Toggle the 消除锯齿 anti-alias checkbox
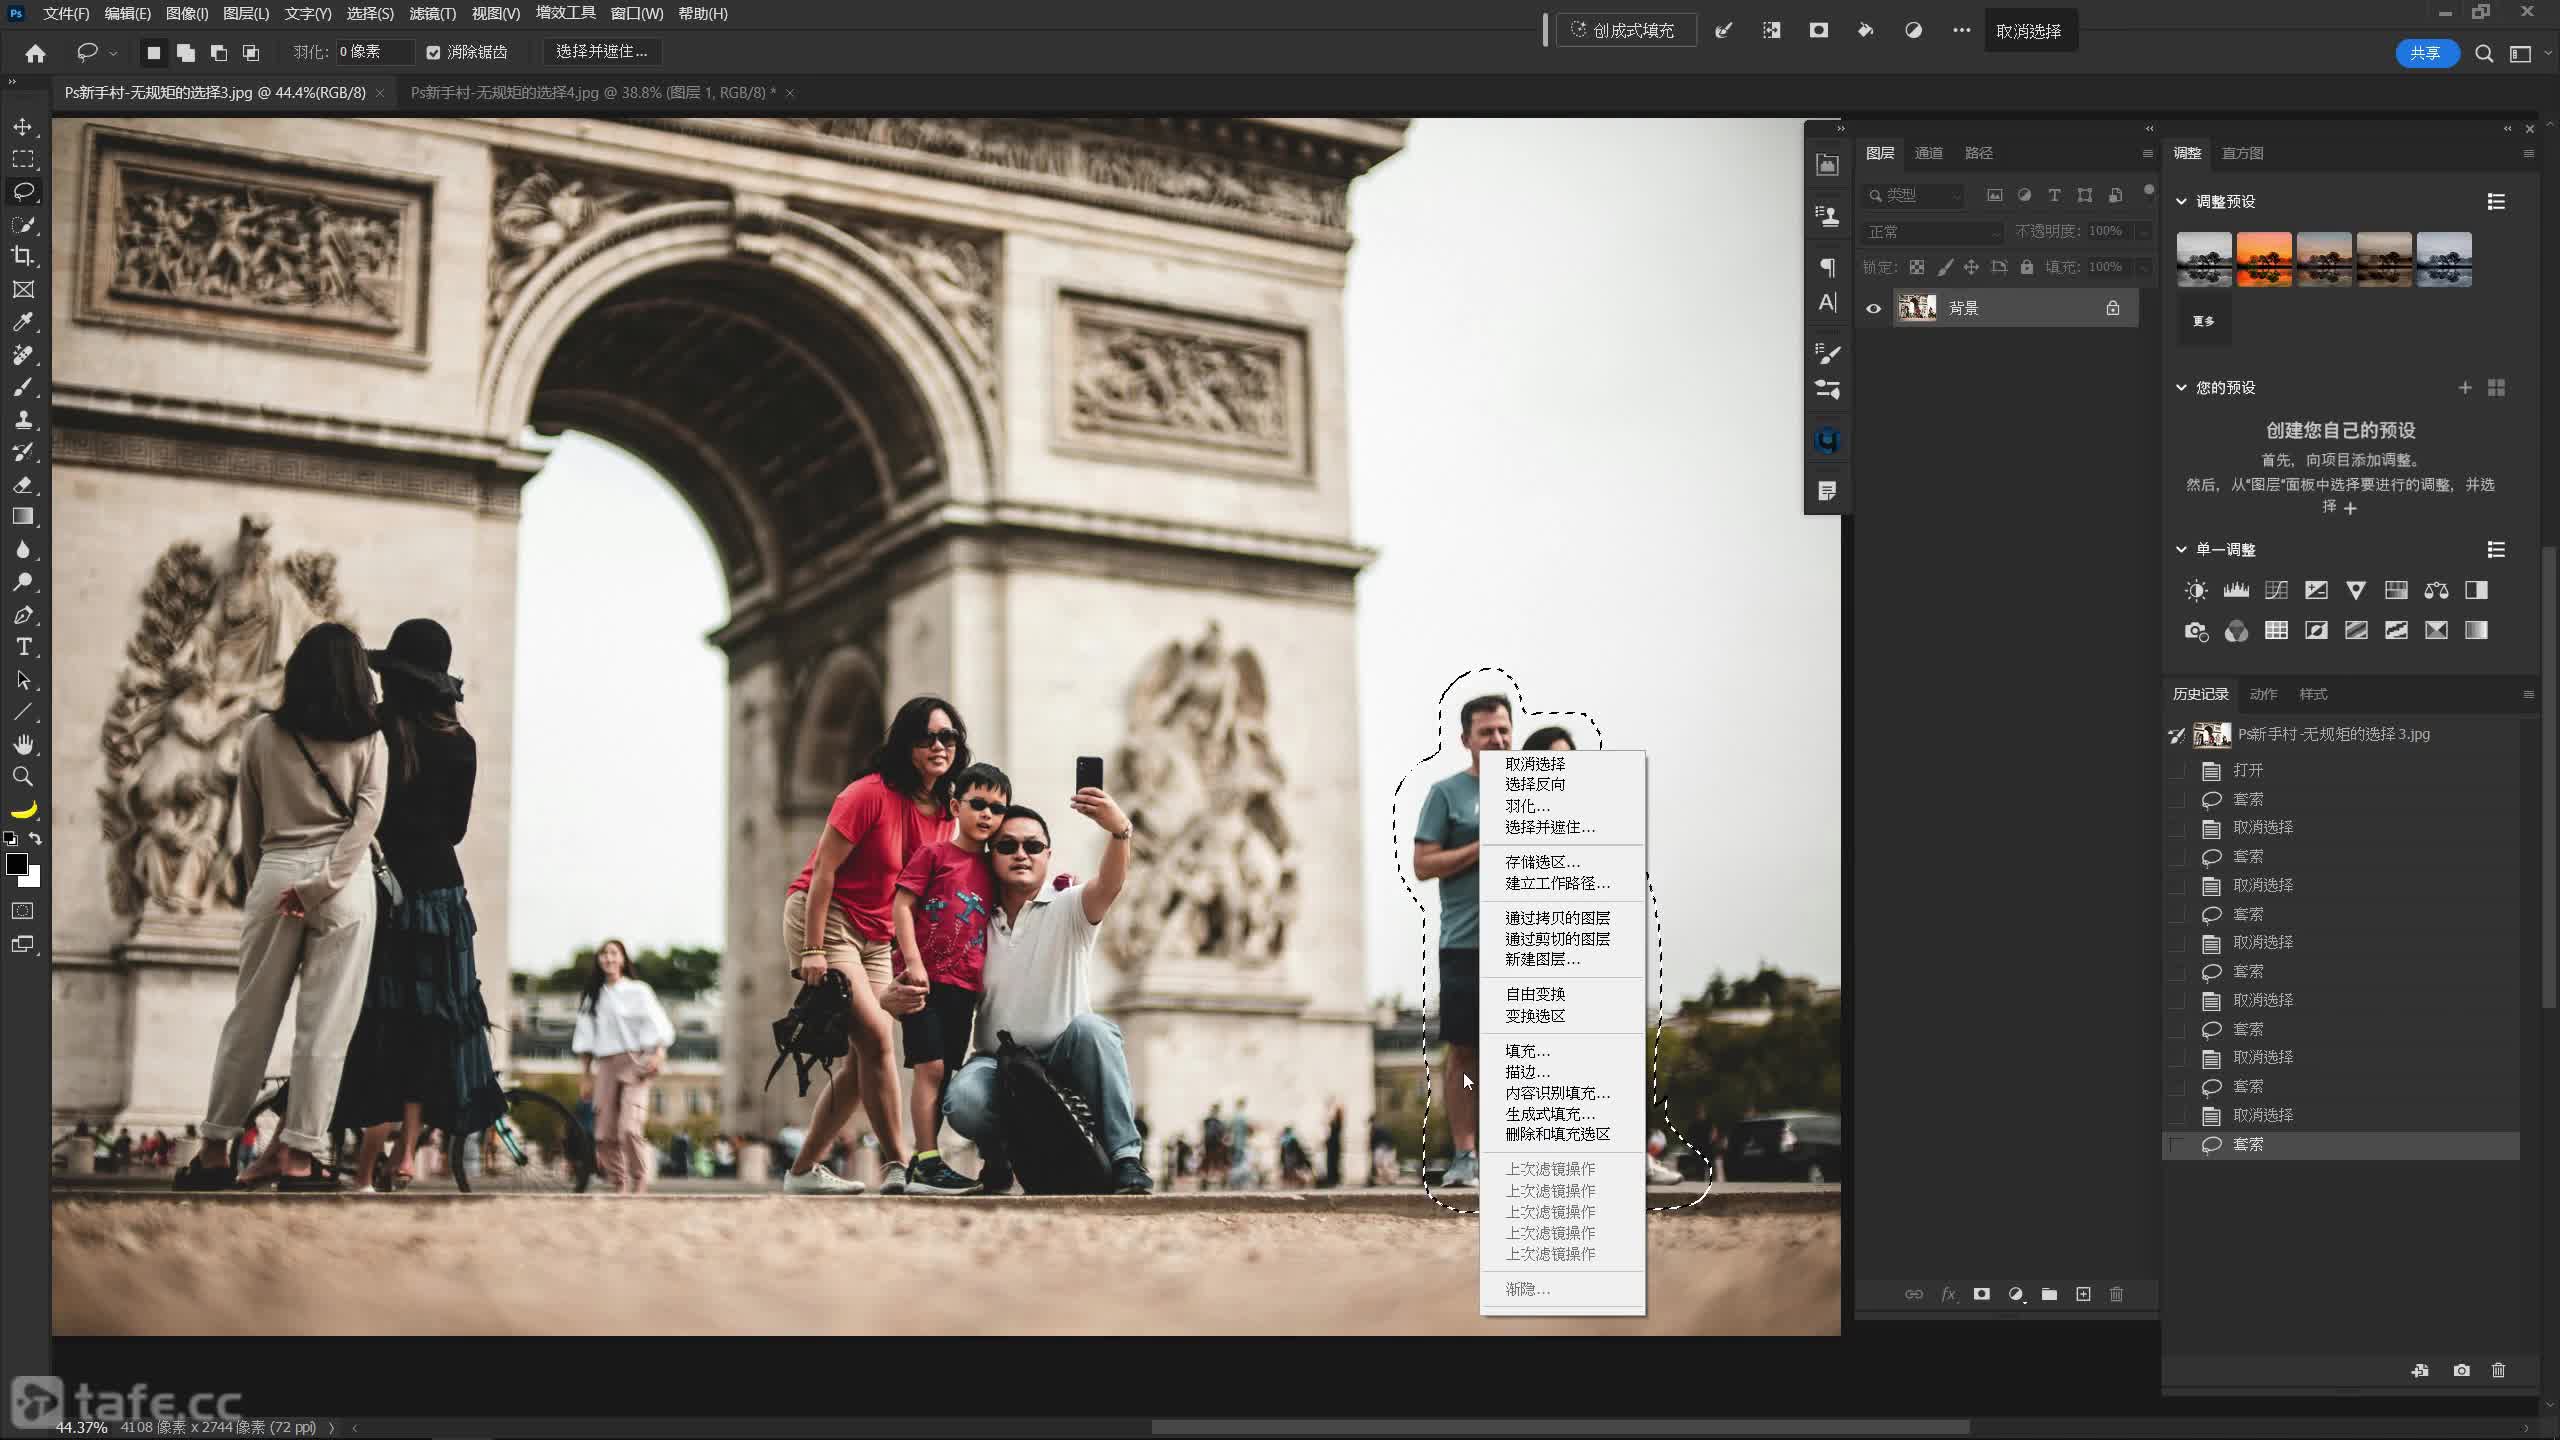Image resolution: width=2560 pixels, height=1440 pixels. (x=433, y=52)
